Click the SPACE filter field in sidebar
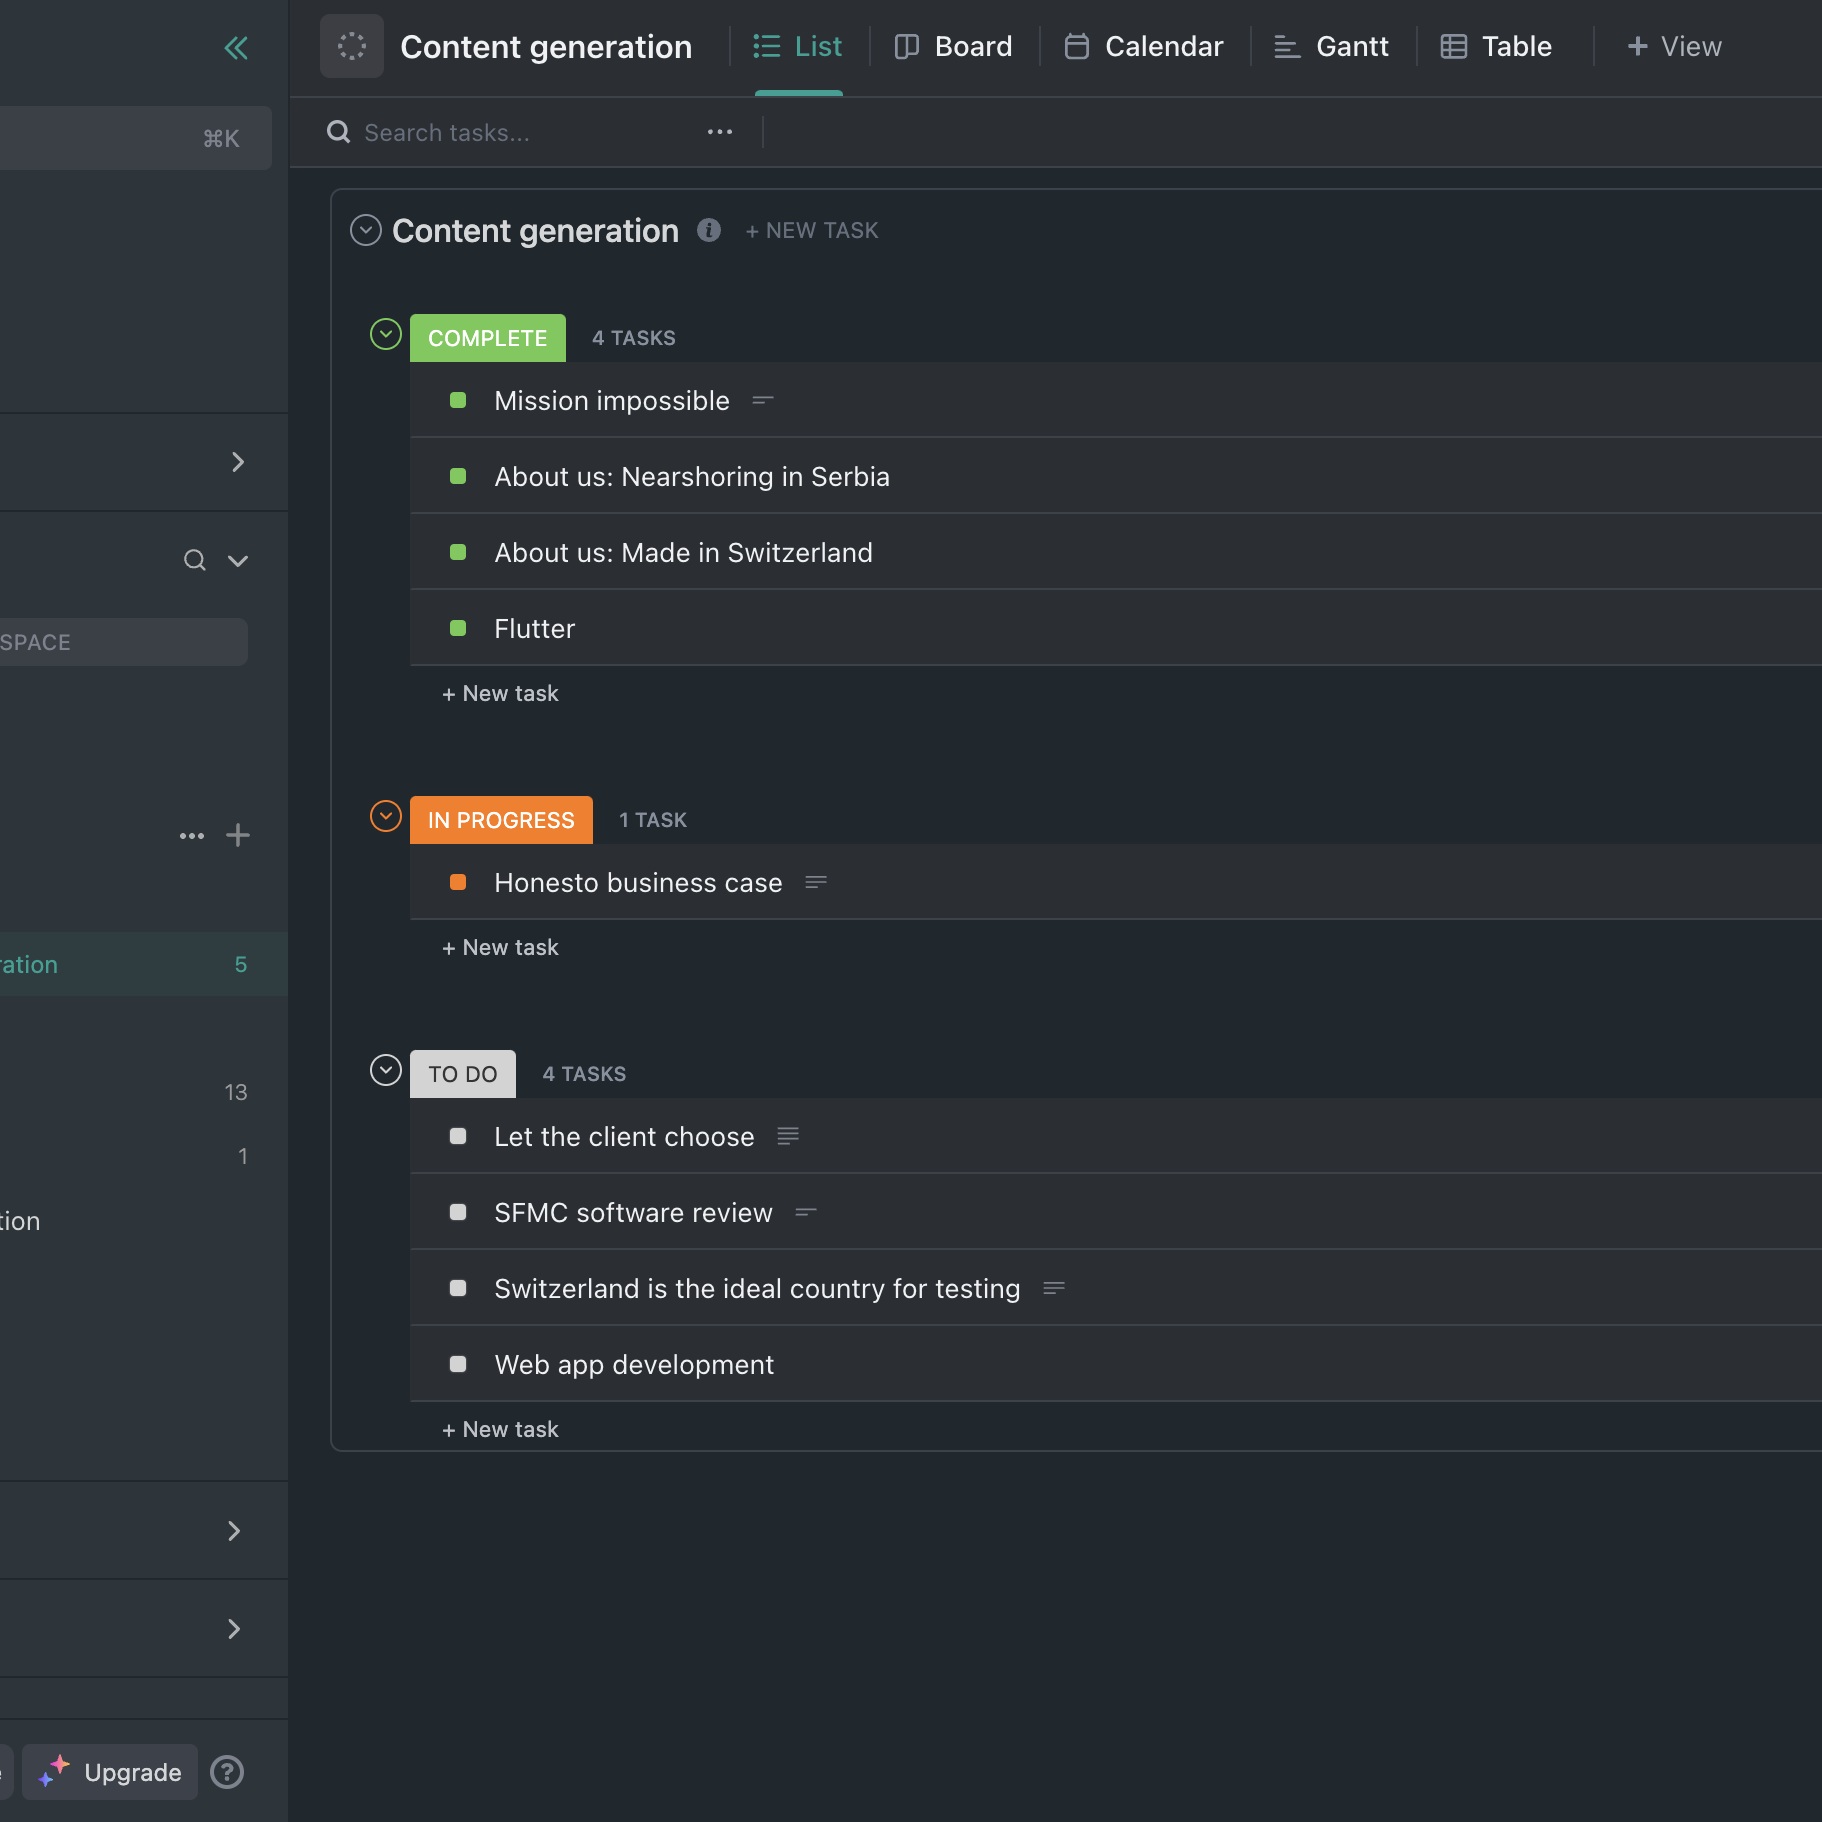 [124, 642]
